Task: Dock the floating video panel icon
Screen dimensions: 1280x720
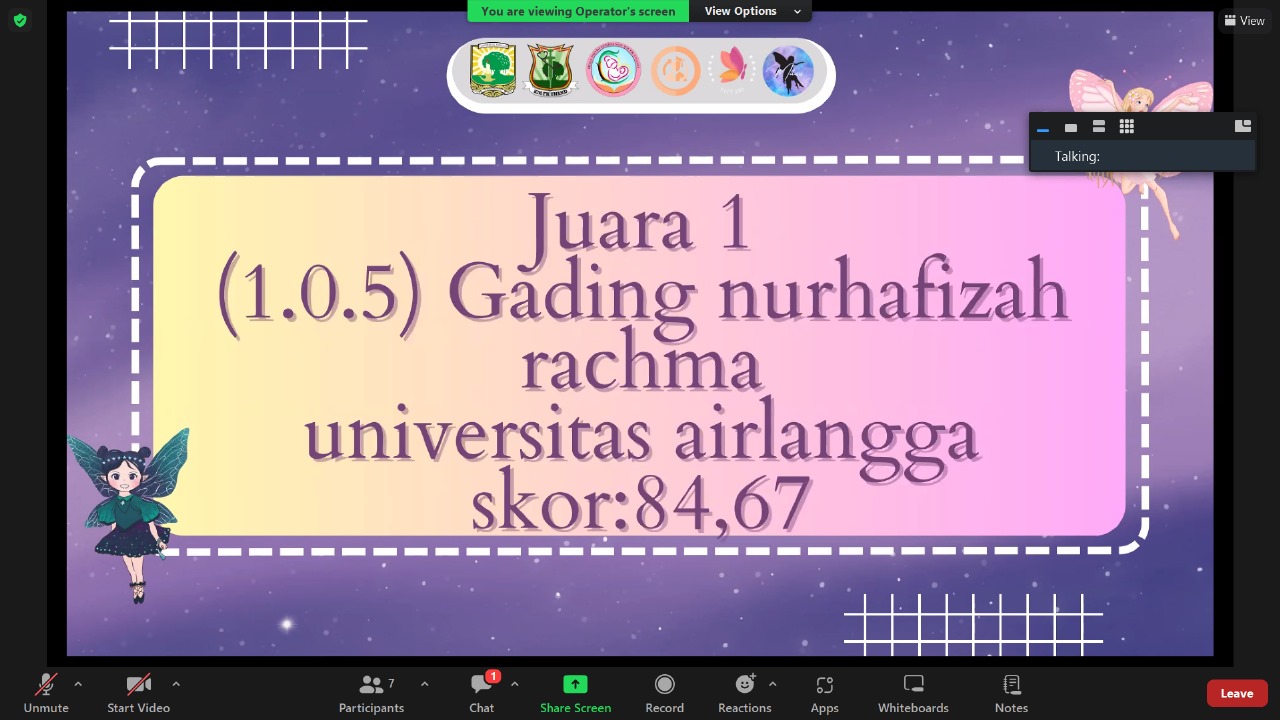Action: (x=1243, y=126)
